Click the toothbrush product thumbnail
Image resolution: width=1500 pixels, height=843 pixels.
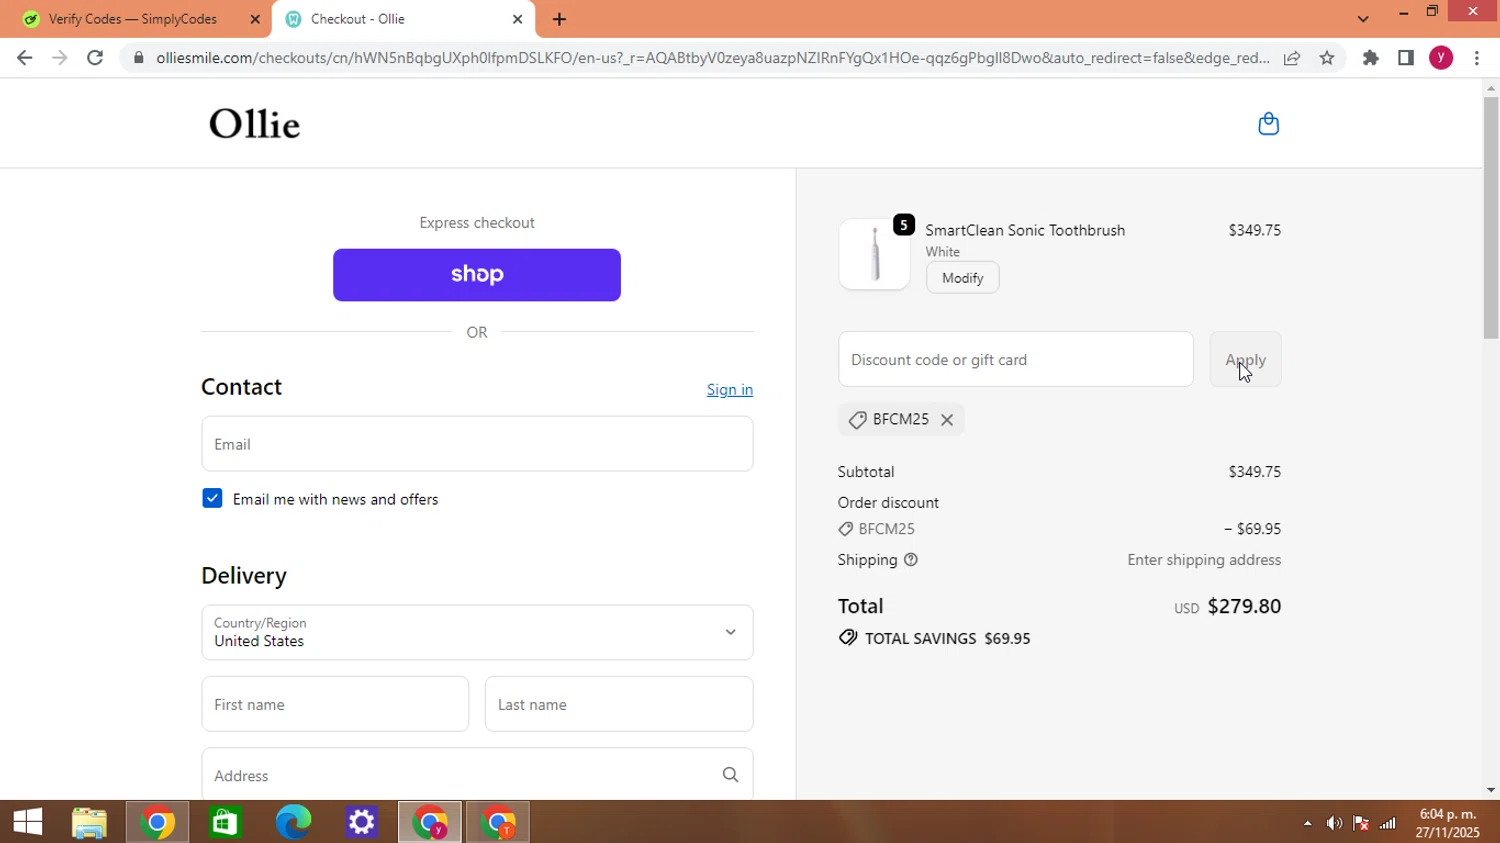(874, 254)
